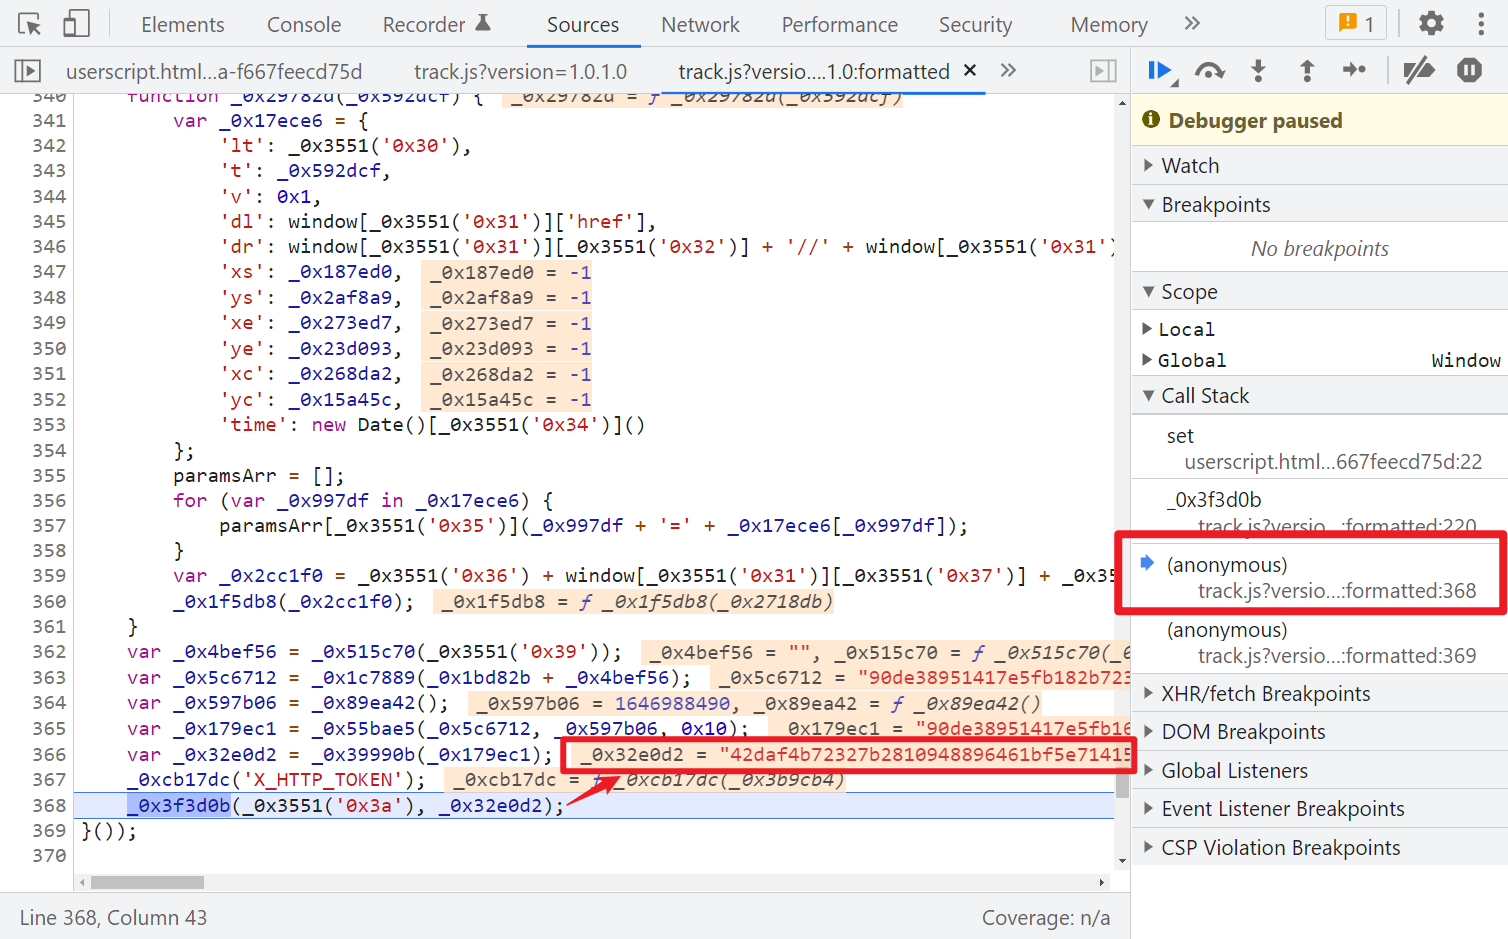Image resolution: width=1508 pixels, height=939 pixels.
Task: Open the Performance tab
Action: 840,24
